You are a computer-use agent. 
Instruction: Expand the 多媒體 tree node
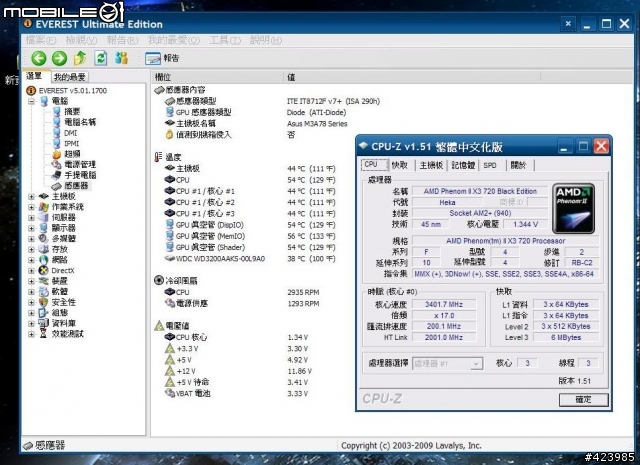coord(31,239)
